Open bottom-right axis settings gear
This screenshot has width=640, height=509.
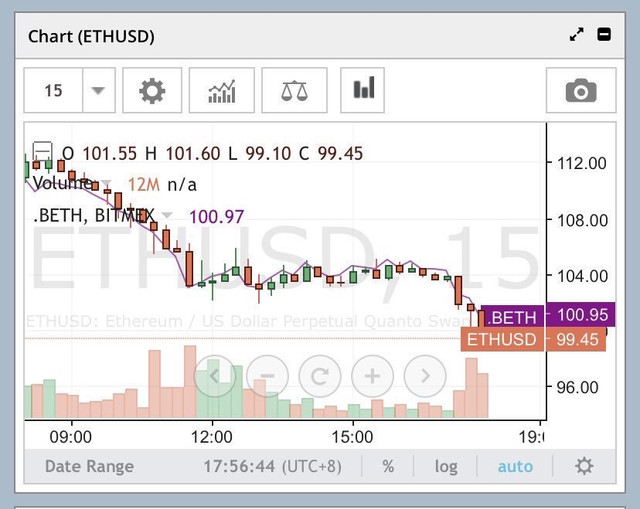[584, 466]
